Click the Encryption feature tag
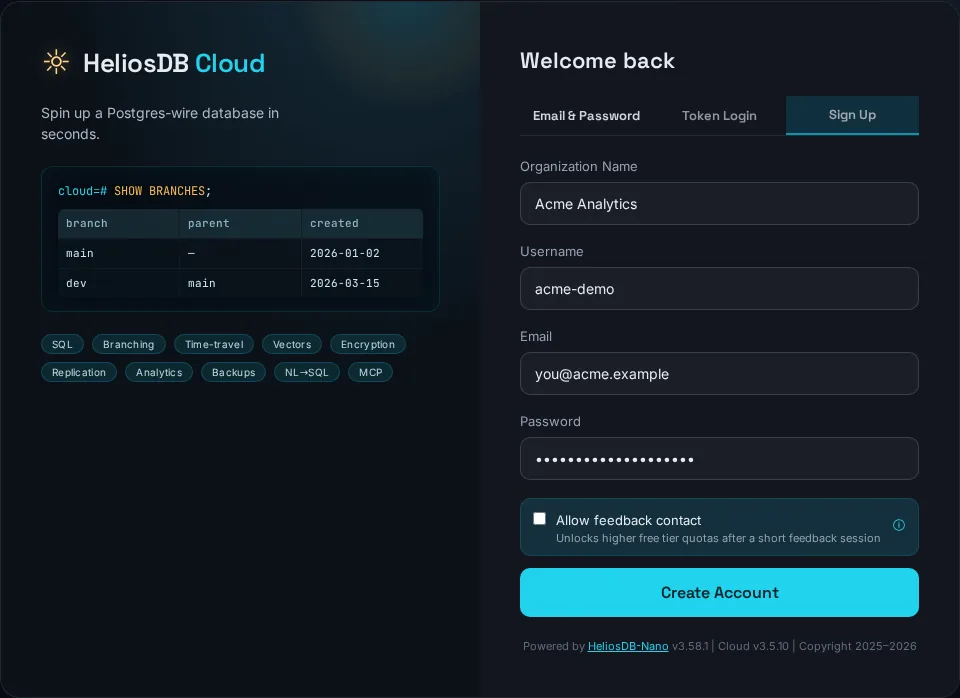Screen dimensions: 960x698 click(367, 344)
